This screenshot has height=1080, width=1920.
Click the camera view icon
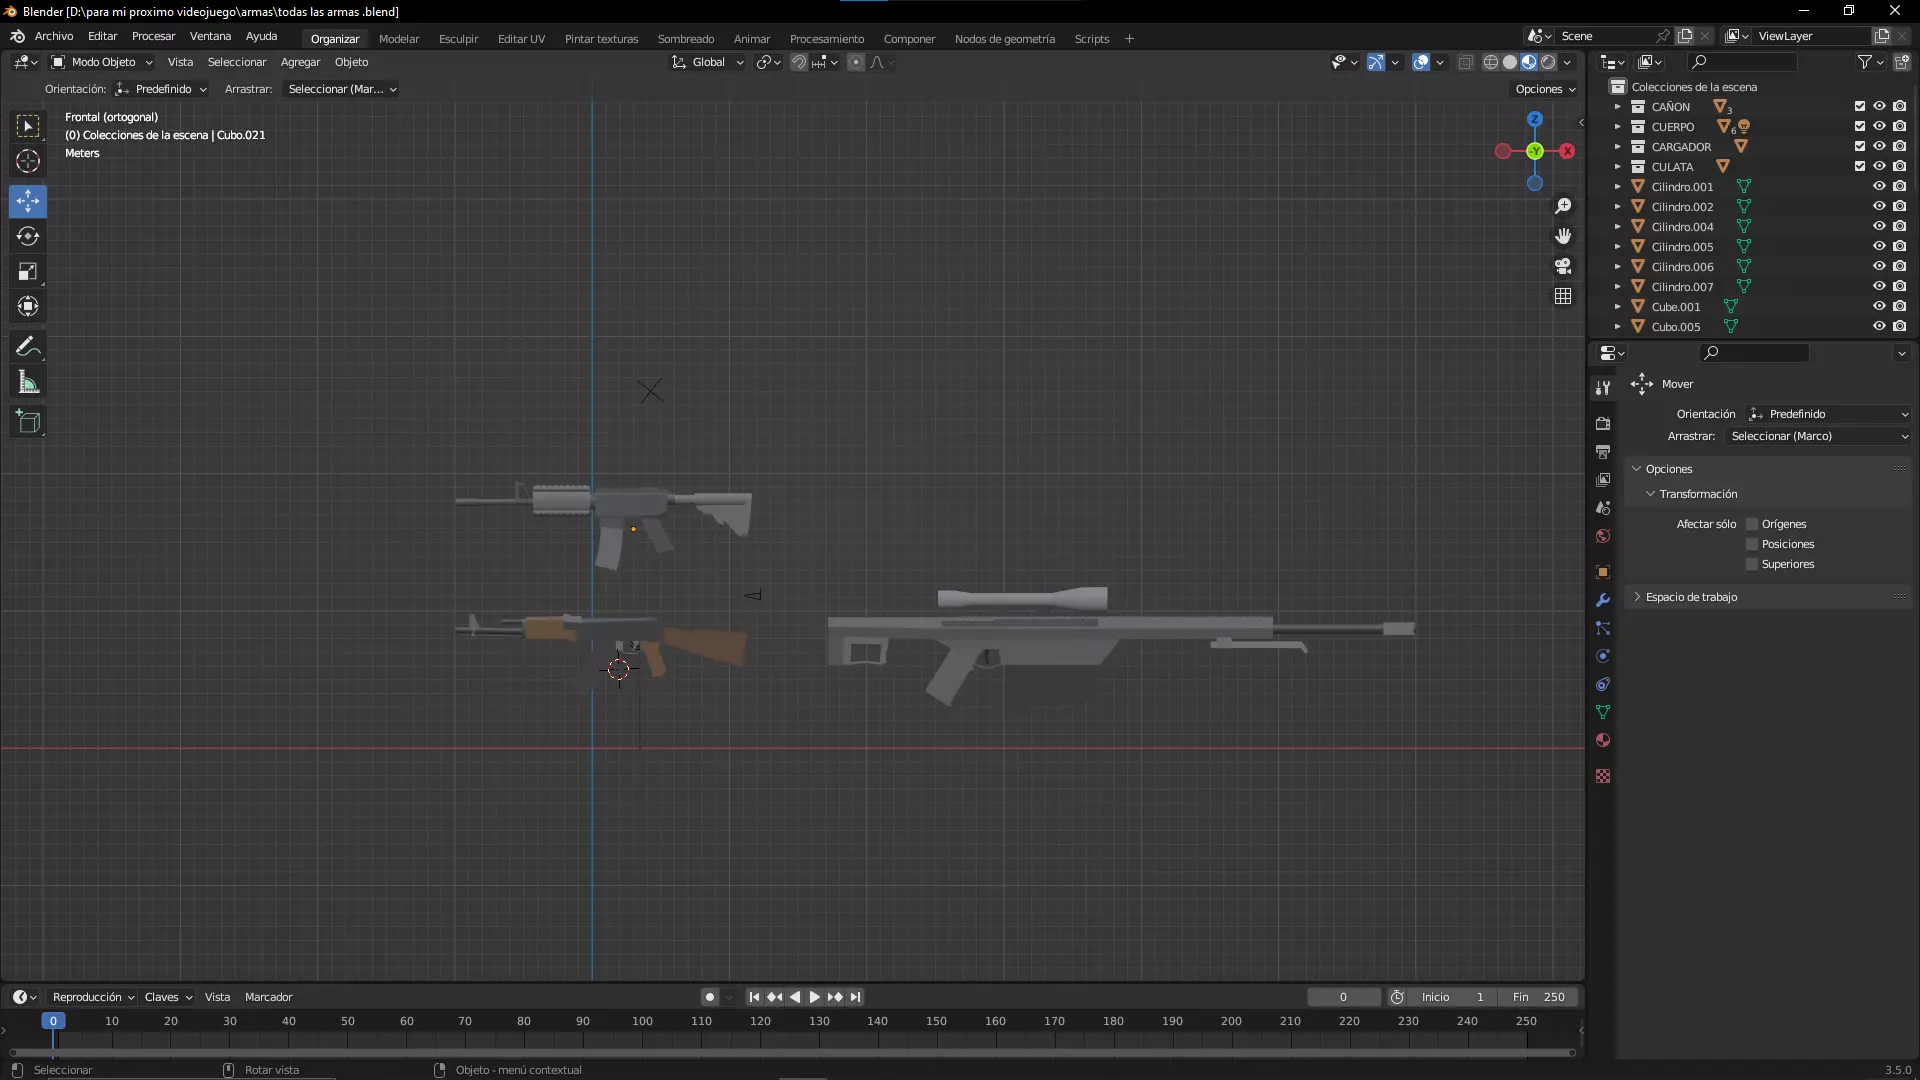[x=1563, y=266]
